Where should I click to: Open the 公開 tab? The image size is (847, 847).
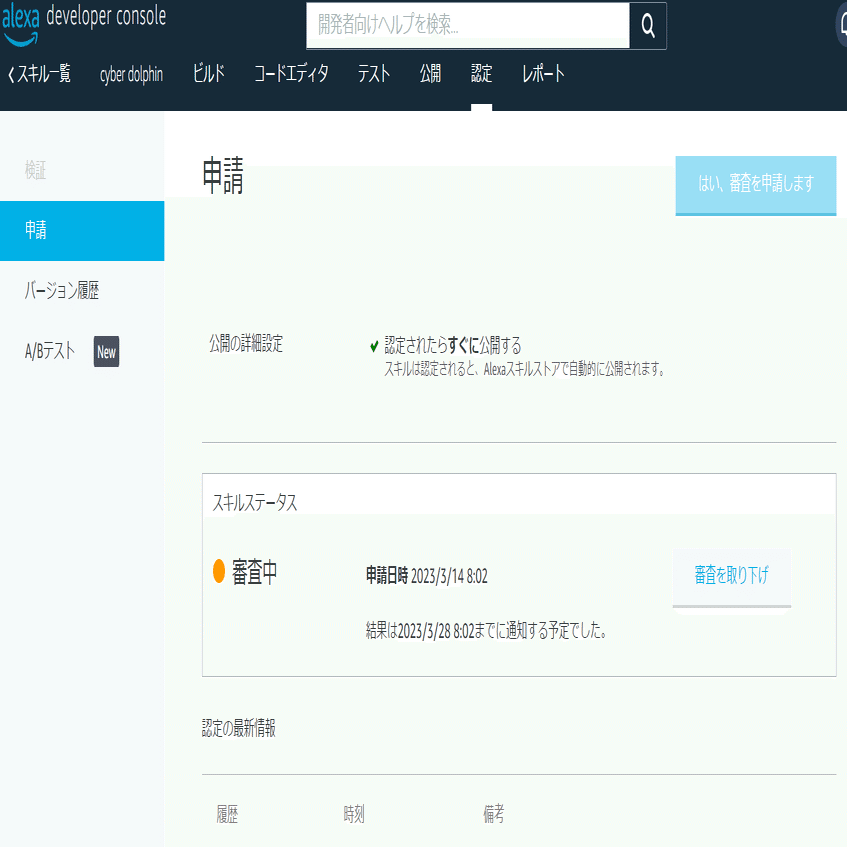point(430,73)
